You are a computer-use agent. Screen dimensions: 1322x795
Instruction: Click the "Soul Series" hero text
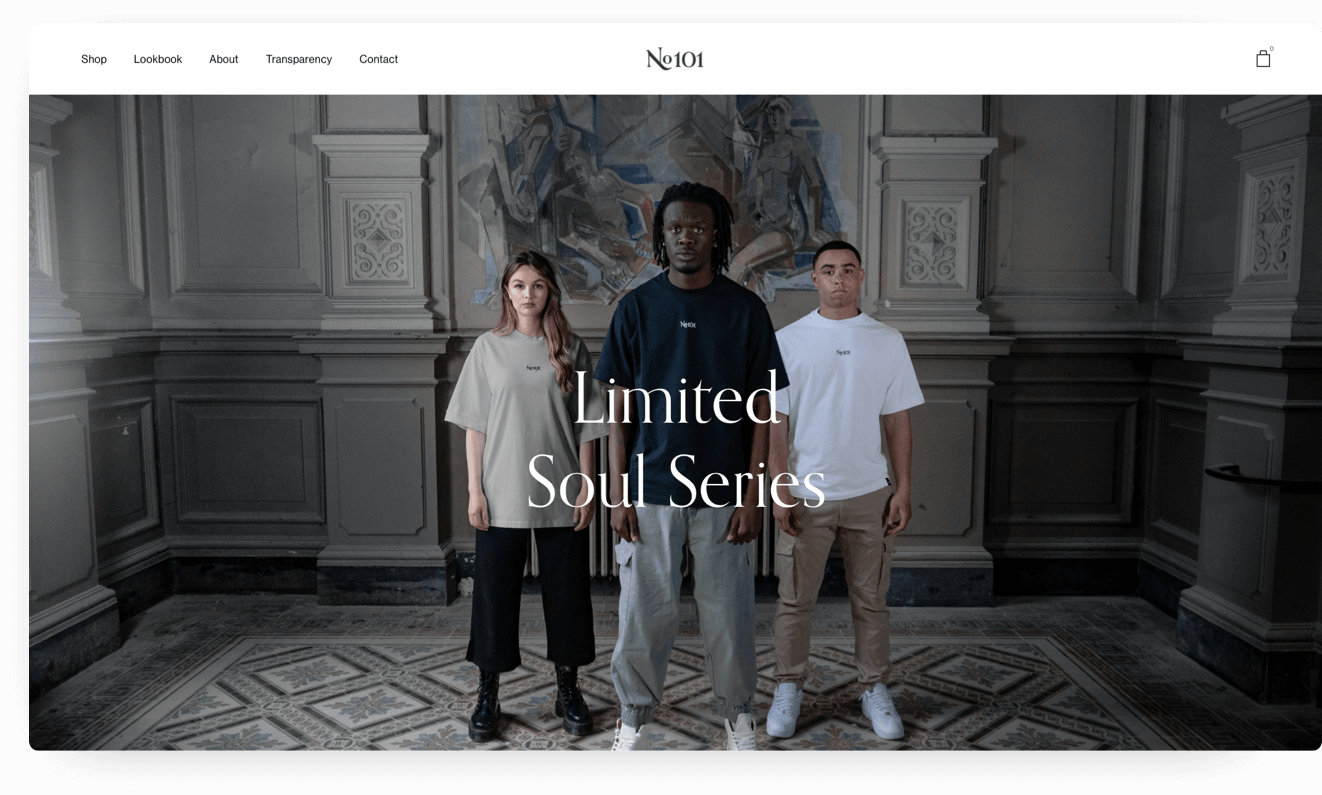click(x=676, y=481)
